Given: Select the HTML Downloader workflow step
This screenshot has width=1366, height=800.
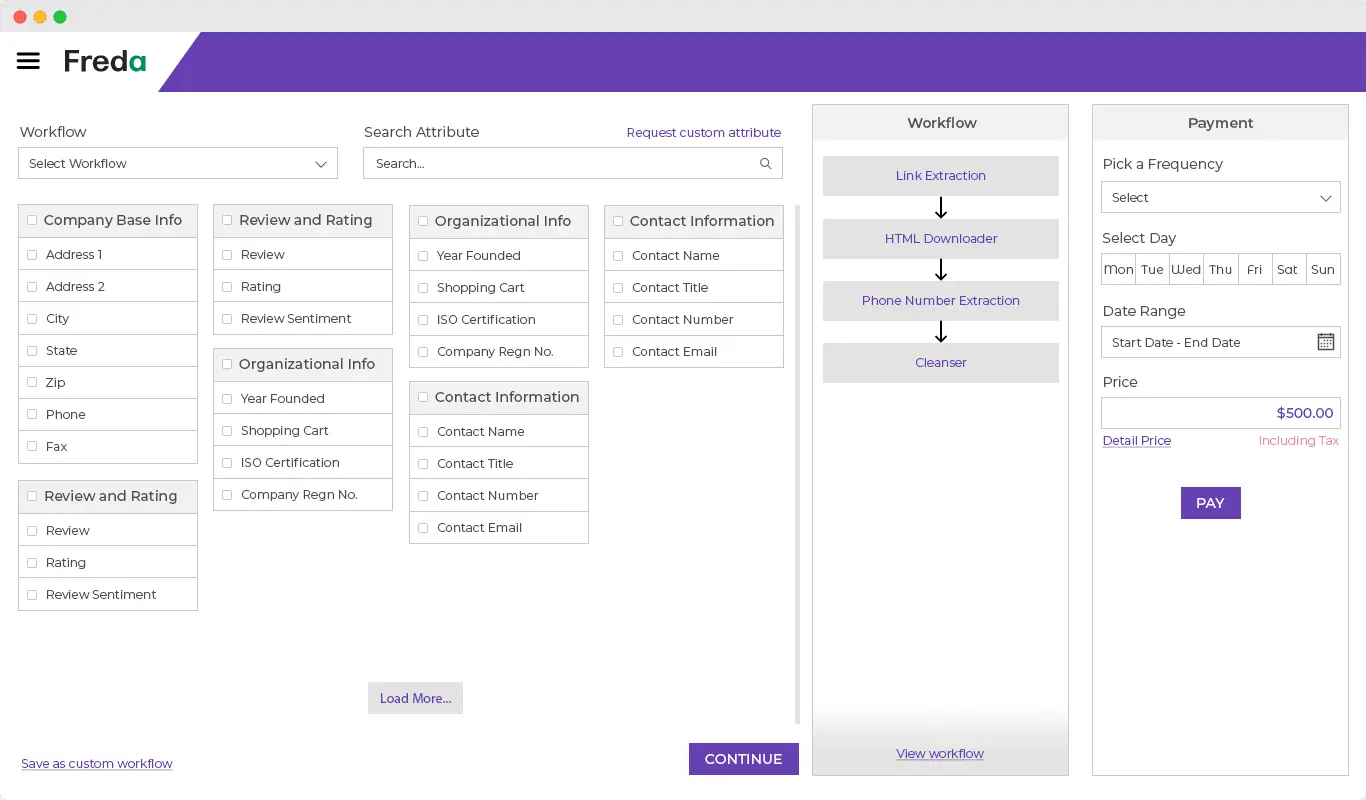Looking at the screenshot, I should coord(940,239).
